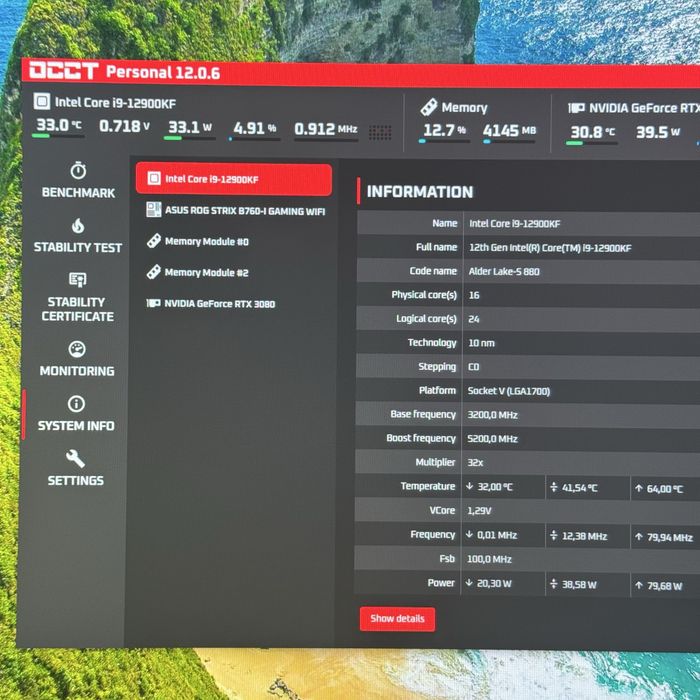The width and height of the screenshot is (700, 700).
Task: Click Base frequency value 3200,0 MHz
Action: (492, 415)
